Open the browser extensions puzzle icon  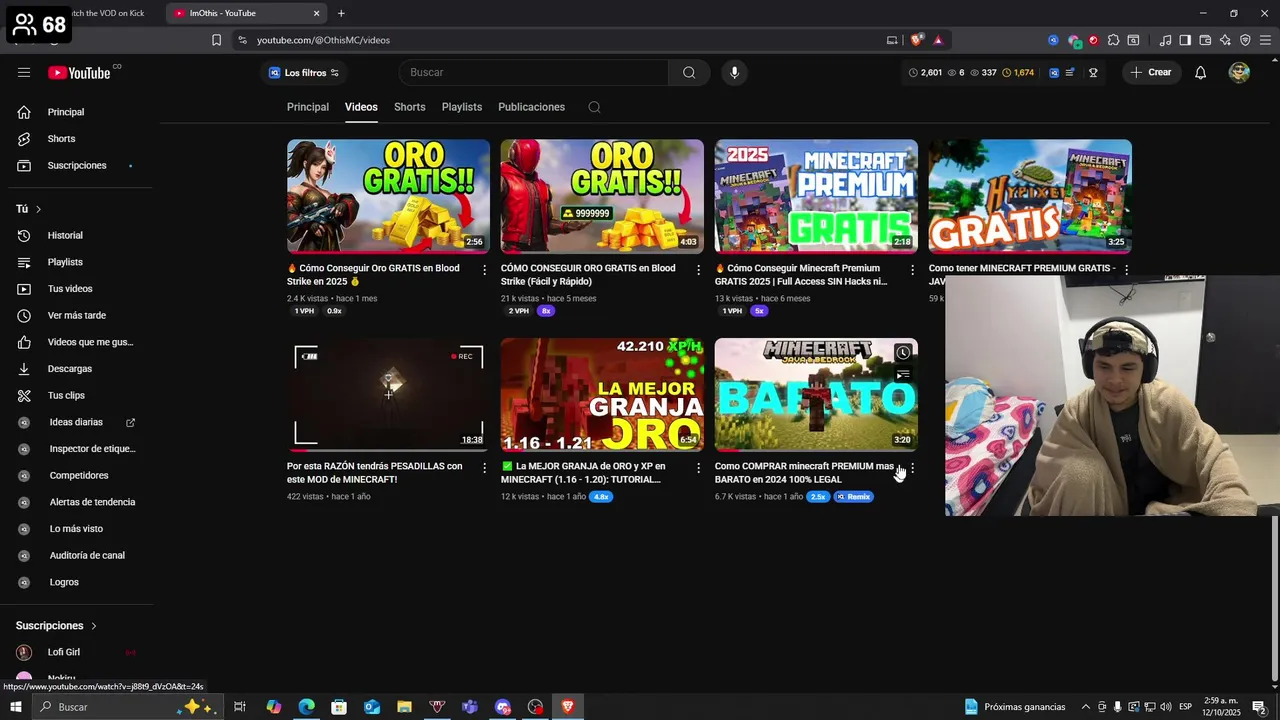tap(1113, 40)
